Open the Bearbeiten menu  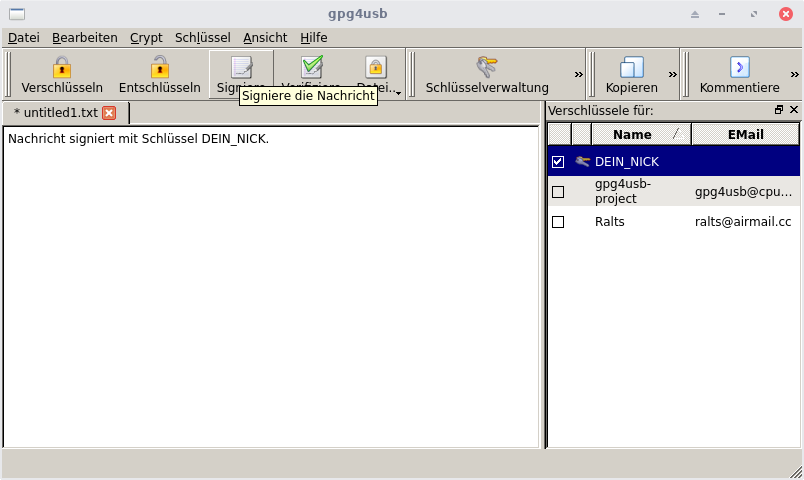[x=85, y=38]
